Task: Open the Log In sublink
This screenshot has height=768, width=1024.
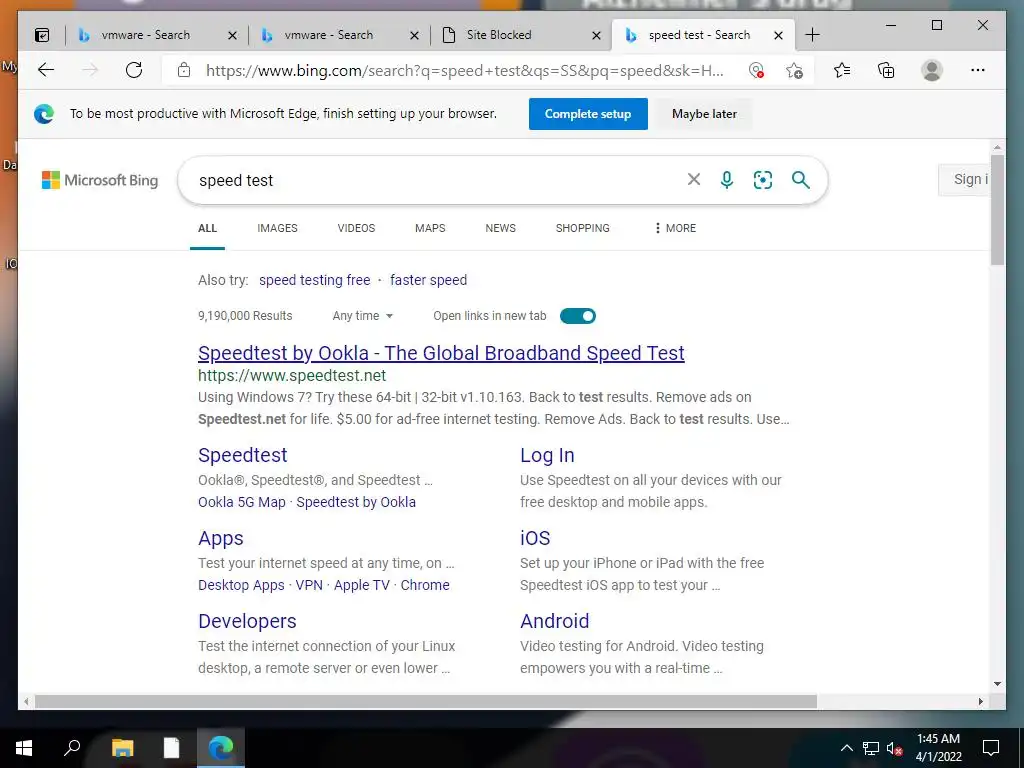Action: click(547, 455)
